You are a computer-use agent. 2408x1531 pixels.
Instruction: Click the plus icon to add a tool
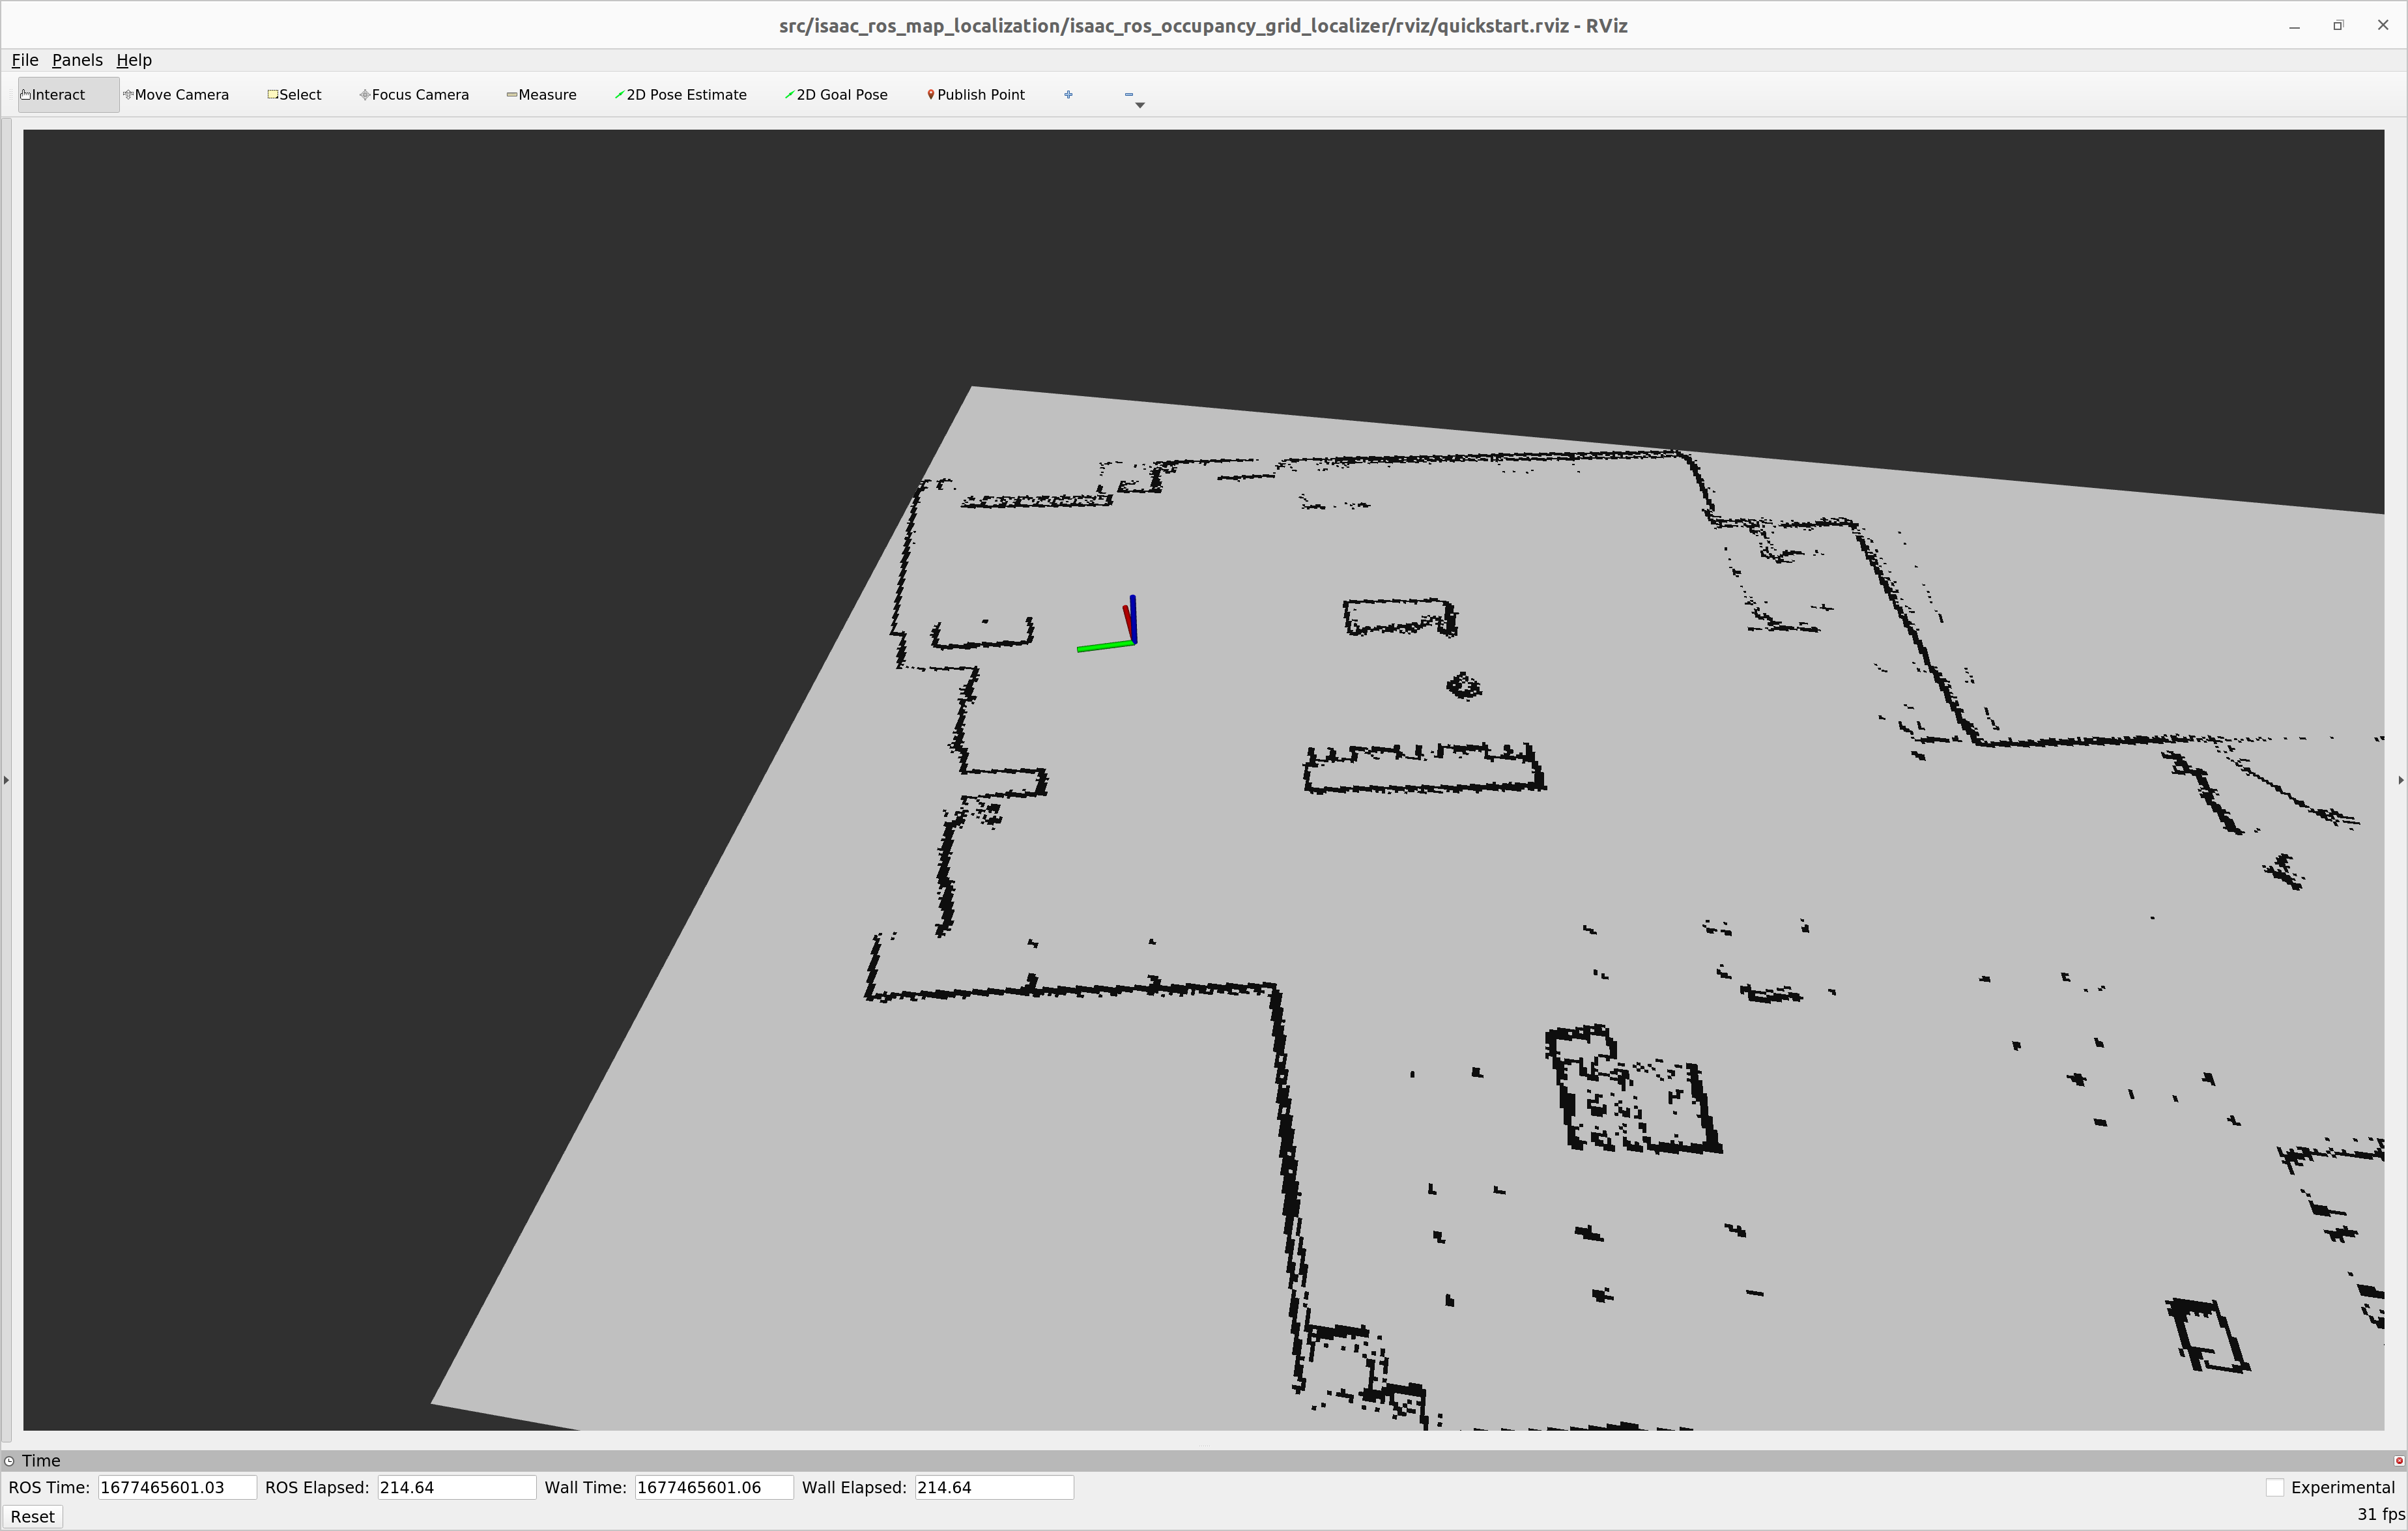(1068, 94)
